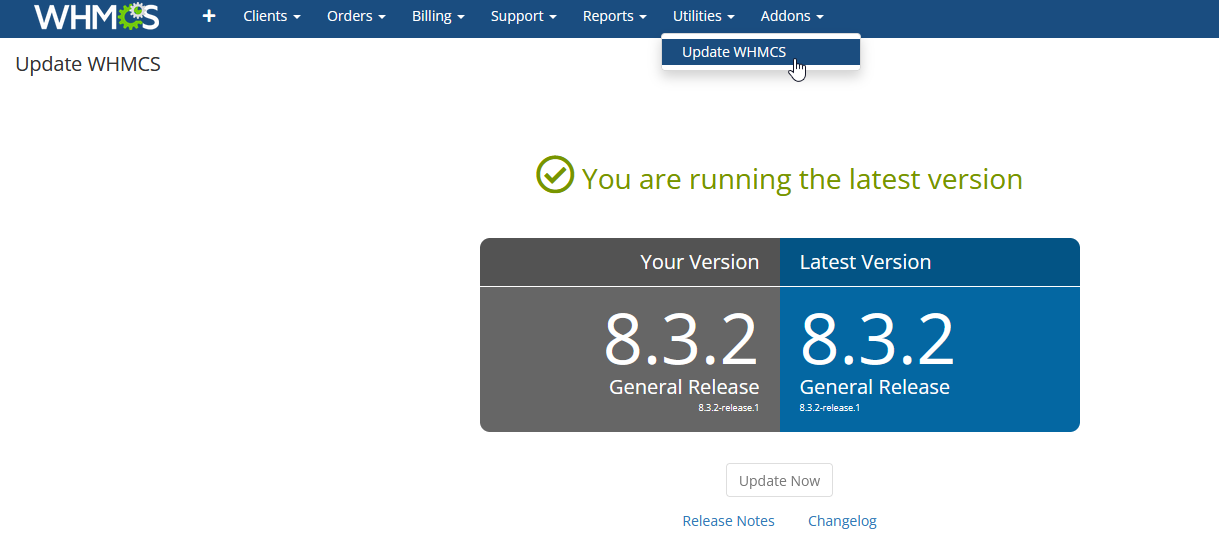
Task: Click 'You are running the latest version' text
Action: click(802, 179)
